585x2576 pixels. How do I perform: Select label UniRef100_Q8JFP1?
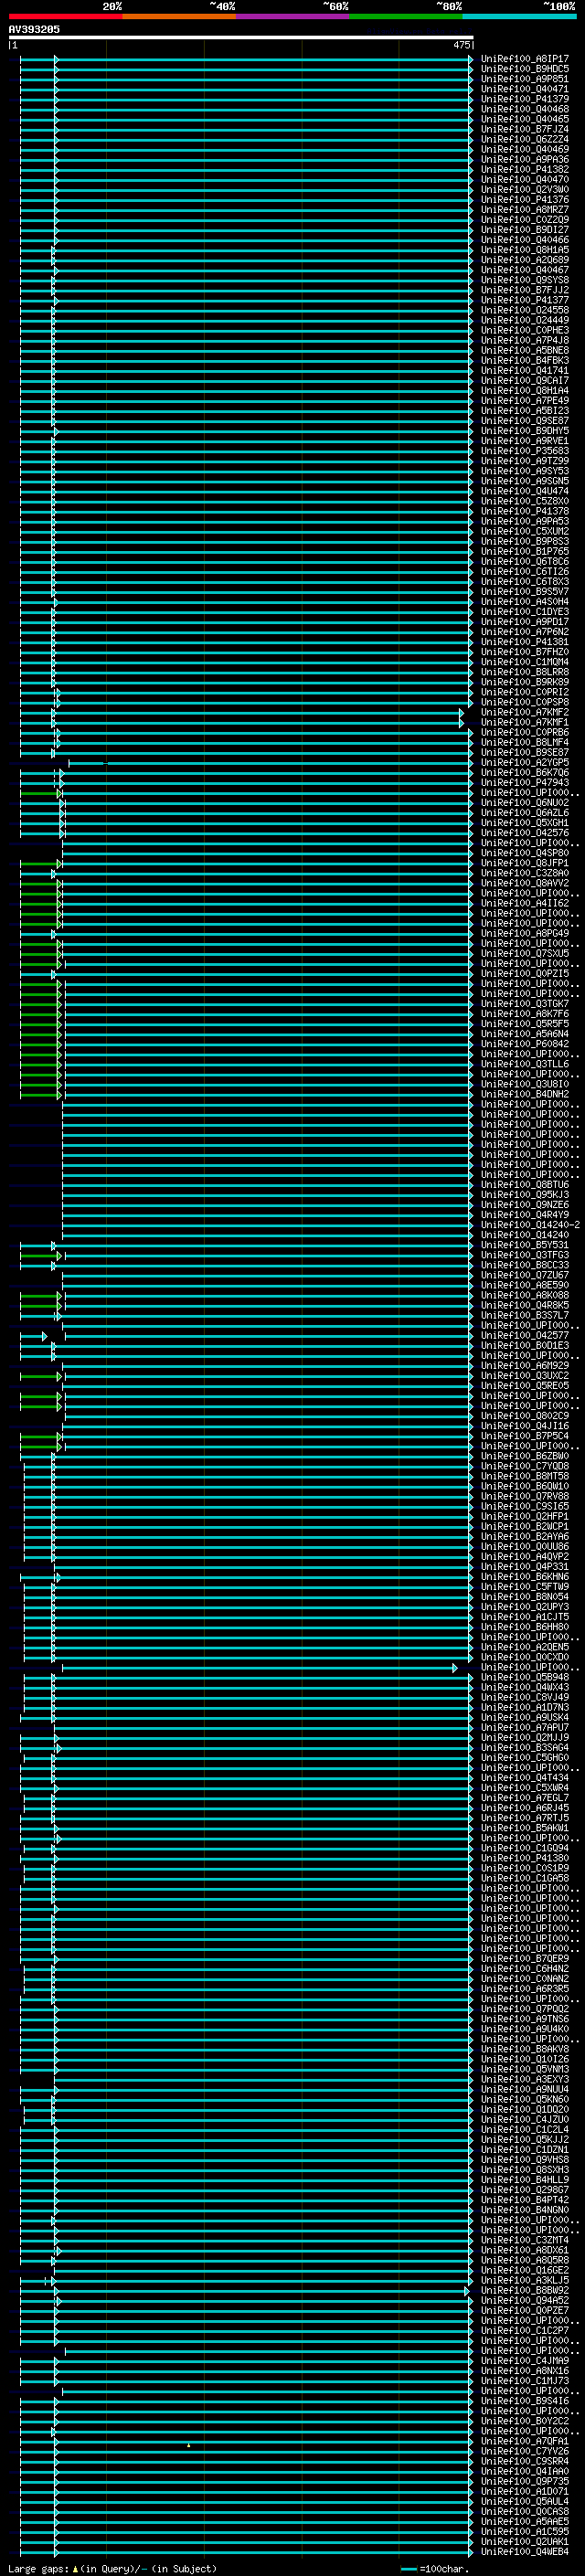(x=524, y=863)
